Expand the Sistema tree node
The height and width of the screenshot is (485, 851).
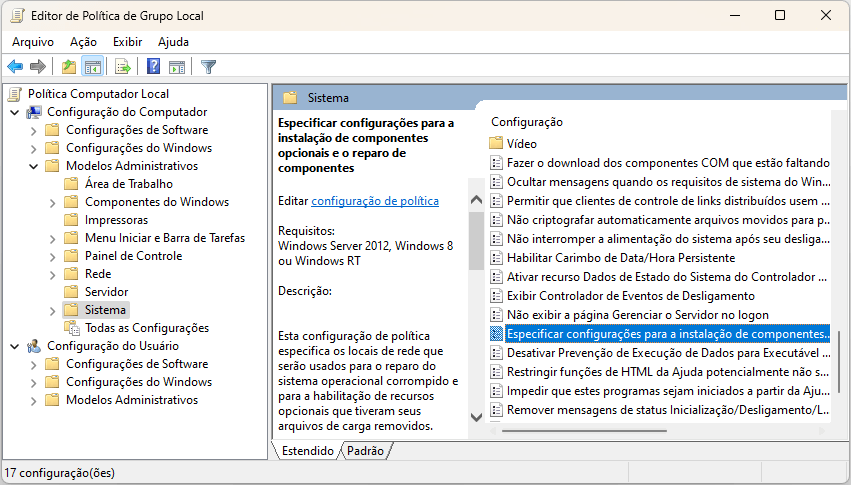point(53,311)
